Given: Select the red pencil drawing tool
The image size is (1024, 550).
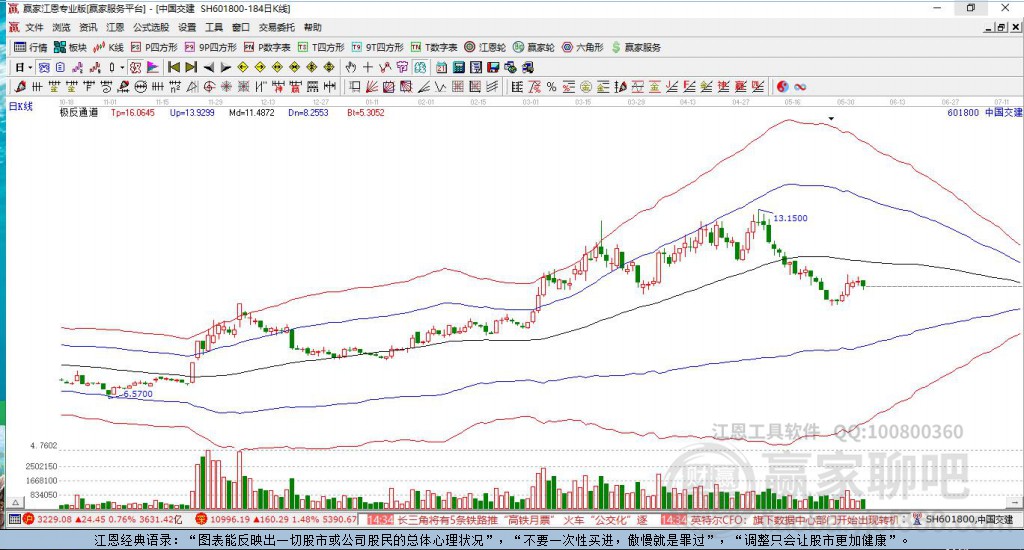Looking at the screenshot, I should click(20, 87).
